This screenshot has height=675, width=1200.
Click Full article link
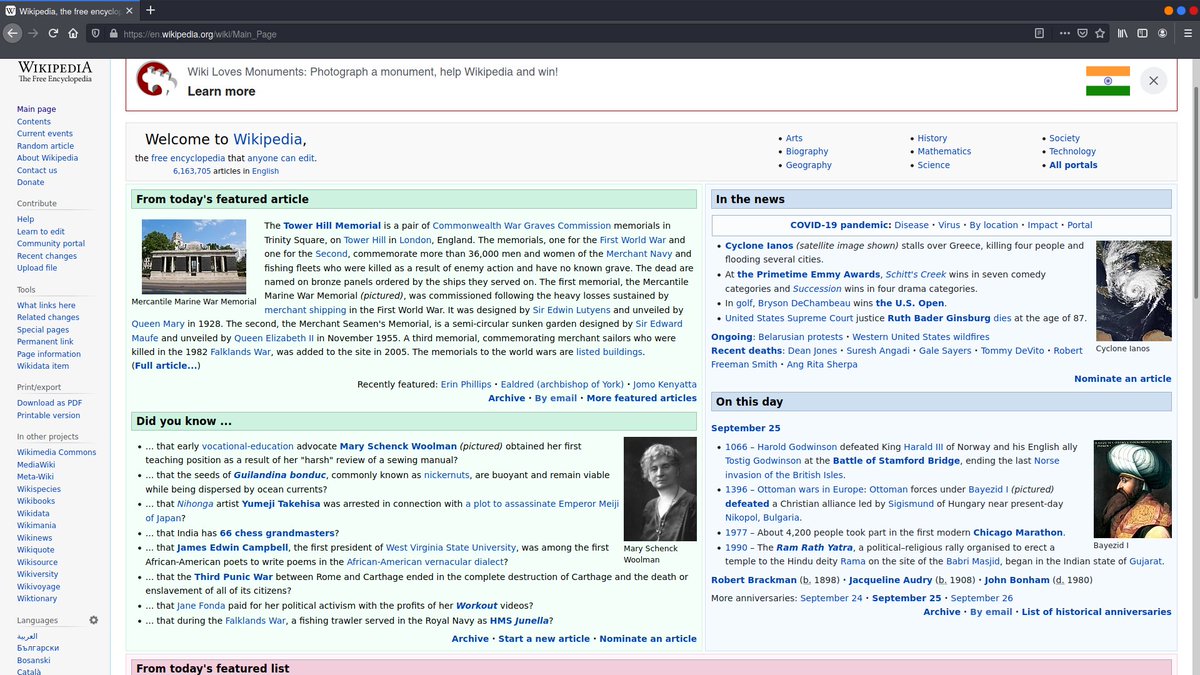click(166, 366)
